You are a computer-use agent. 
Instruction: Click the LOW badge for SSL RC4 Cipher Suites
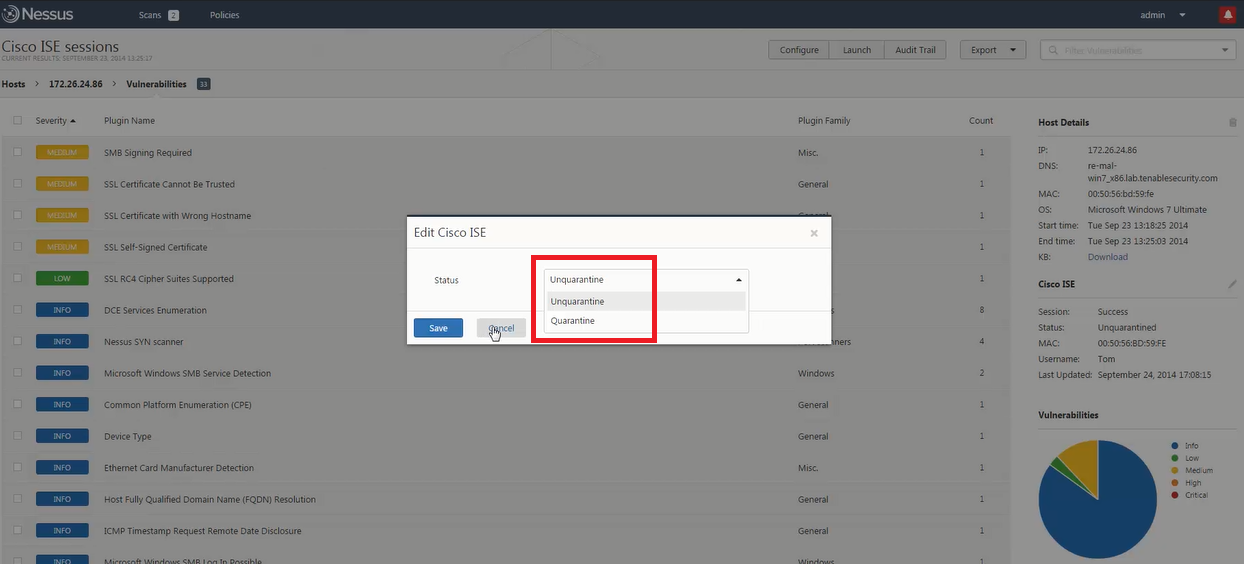pyautogui.click(x=62, y=279)
